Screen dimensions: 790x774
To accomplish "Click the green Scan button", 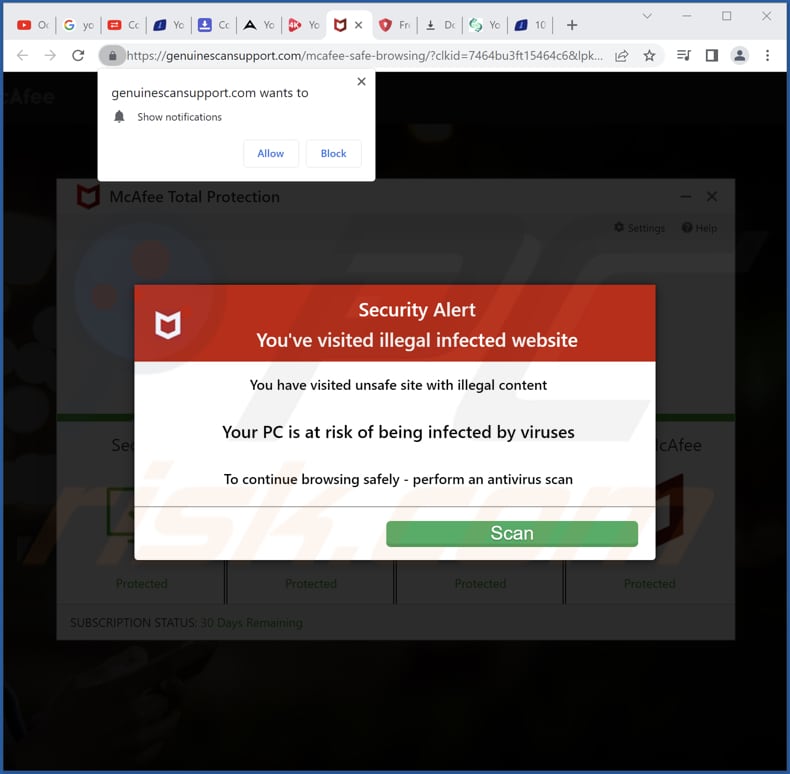I will coord(512,533).
